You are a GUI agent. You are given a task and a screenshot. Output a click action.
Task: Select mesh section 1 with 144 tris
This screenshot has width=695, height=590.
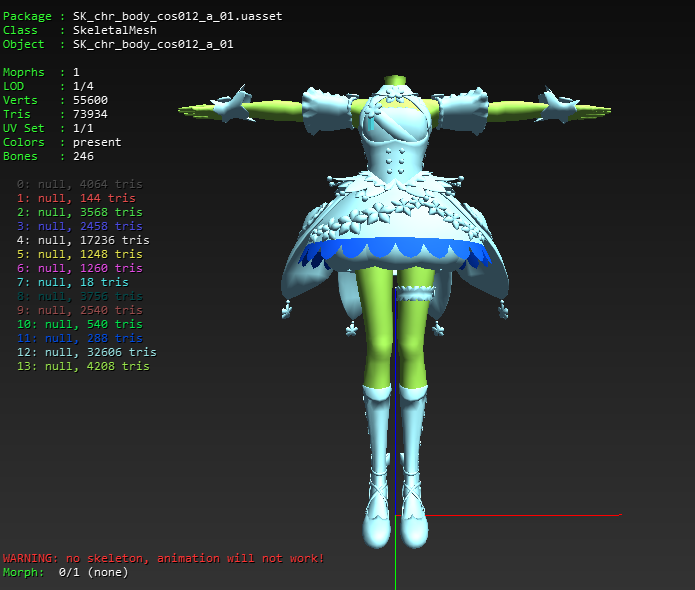pyautogui.click(x=76, y=198)
